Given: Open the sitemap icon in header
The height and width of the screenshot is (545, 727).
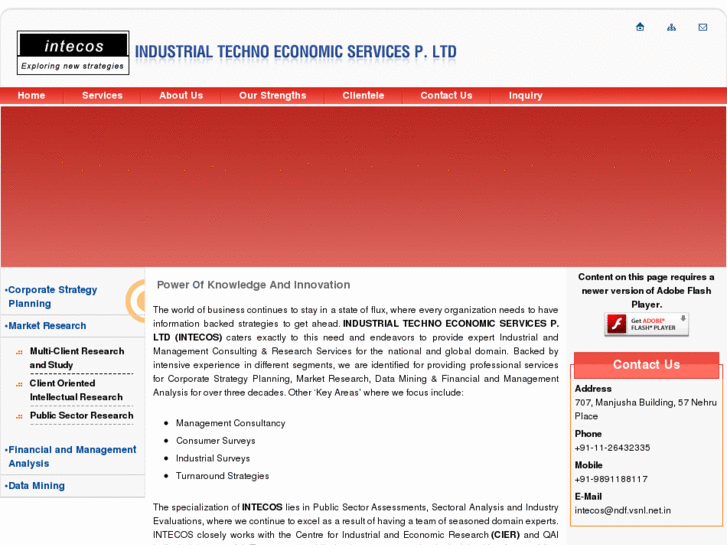Looking at the screenshot, I should click(x=671, y=27).
